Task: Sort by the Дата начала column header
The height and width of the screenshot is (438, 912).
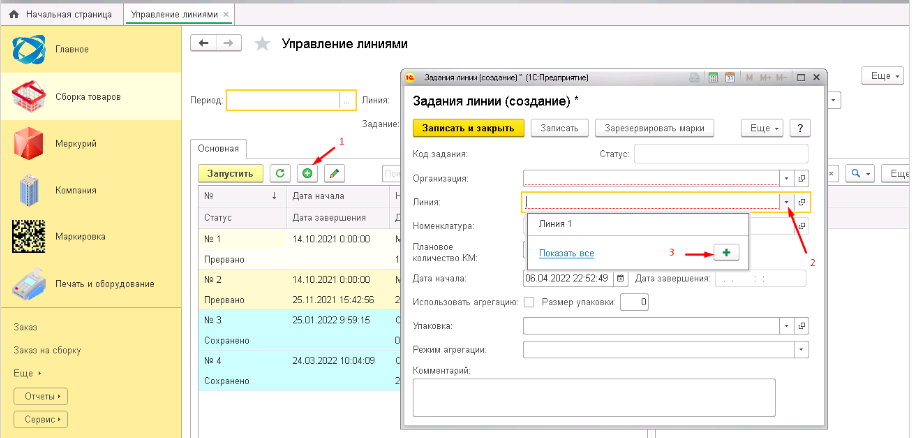Action: [x=337, y=196]
